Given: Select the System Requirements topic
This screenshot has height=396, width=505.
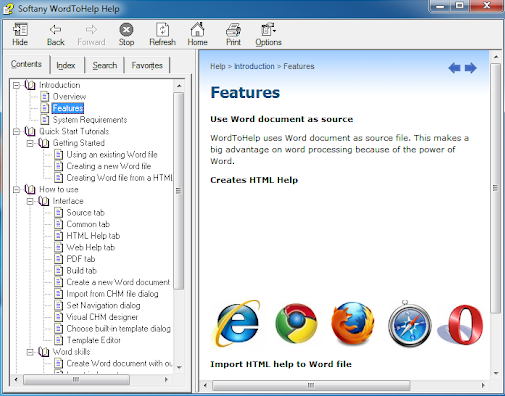Looking at the screenshot, I should (x=90, y=120).
